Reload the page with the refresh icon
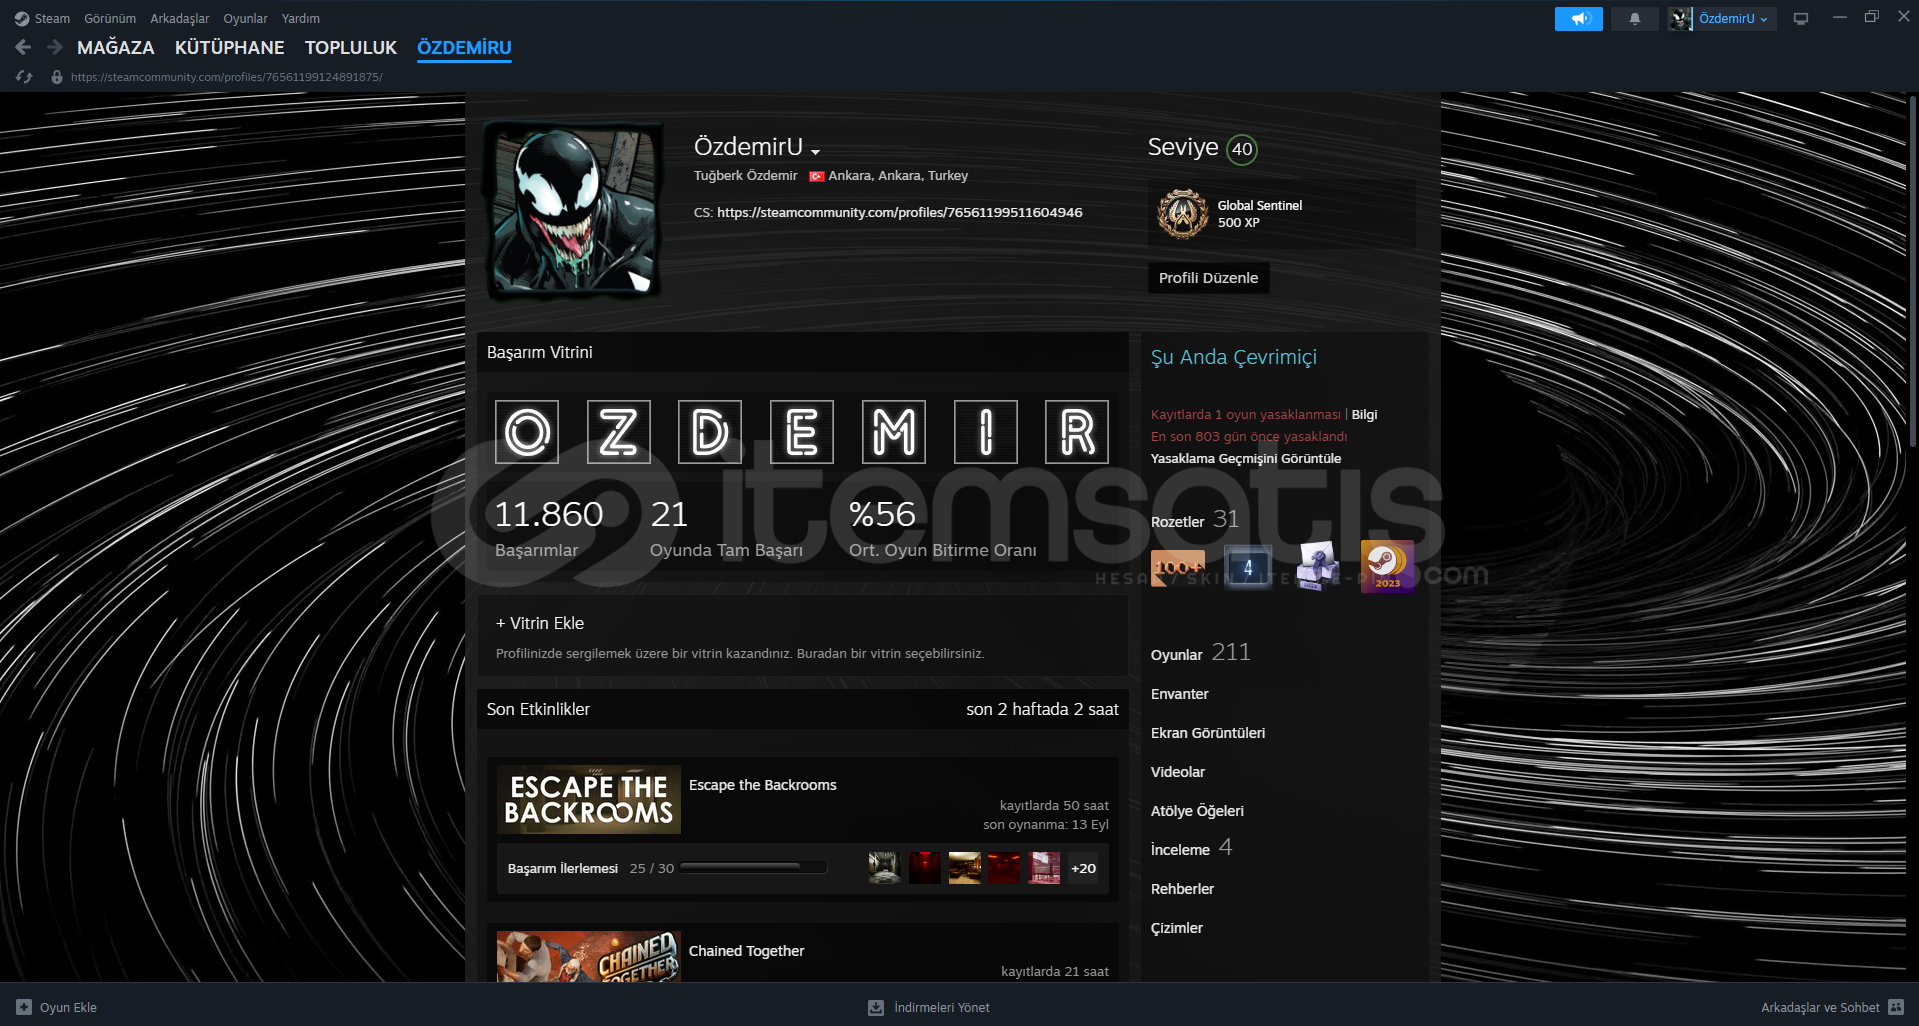1919x1026 pixels. tap(24, 77)
